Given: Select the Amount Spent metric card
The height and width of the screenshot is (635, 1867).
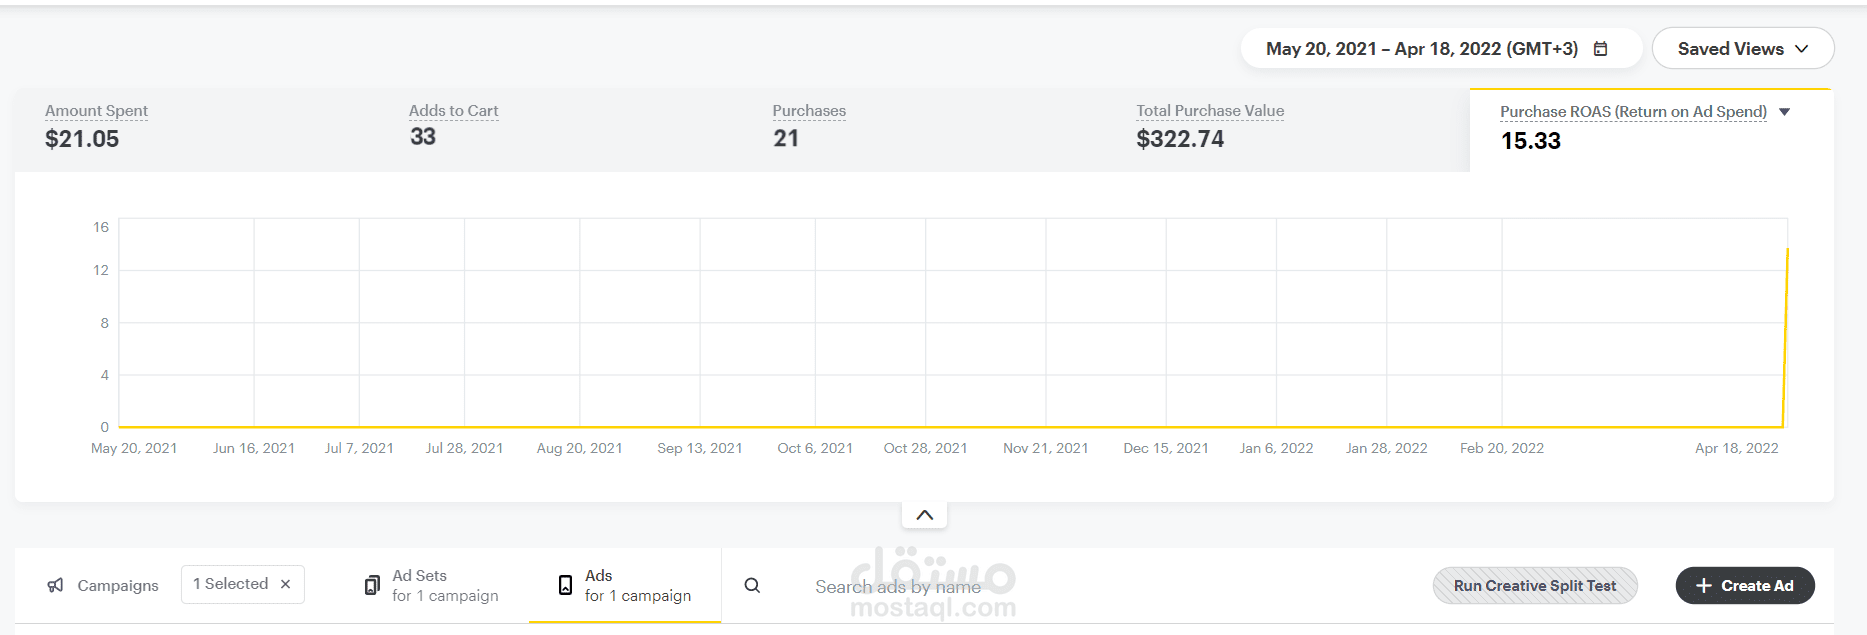Looking at the screenshot, I should click(96, 128).
